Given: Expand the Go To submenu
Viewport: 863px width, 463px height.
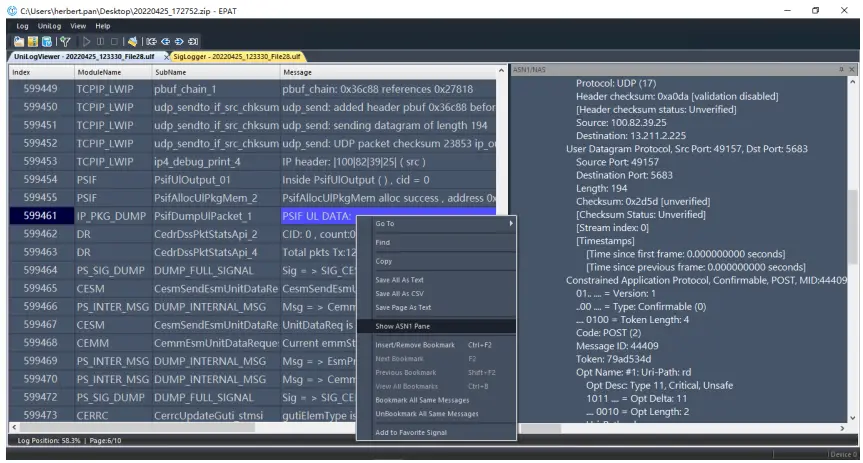Looking at the screenshot, I should point(442,224).
